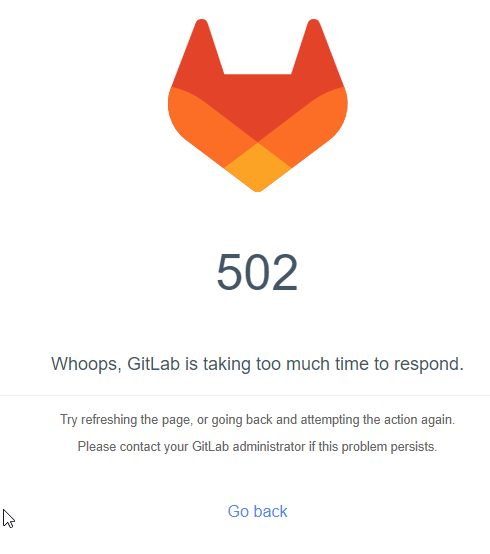Click the word GitLab in the heading
Image resolution: width=490 pixels, height=554 pixels.
point(154,363)
